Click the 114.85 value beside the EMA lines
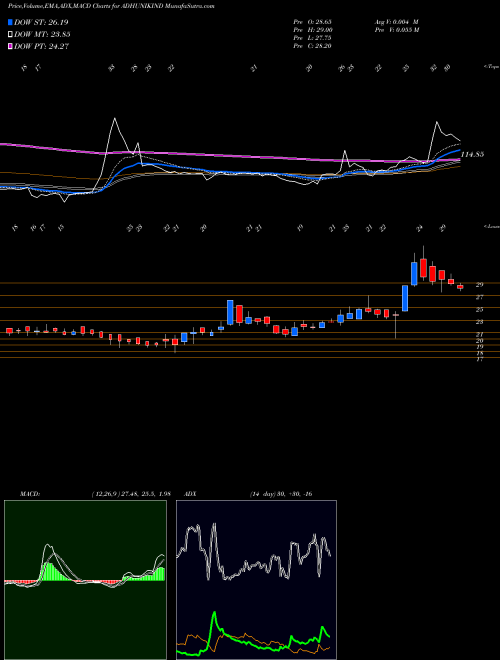This screenshot has width=500, height=660. click(x=472, y=154)
